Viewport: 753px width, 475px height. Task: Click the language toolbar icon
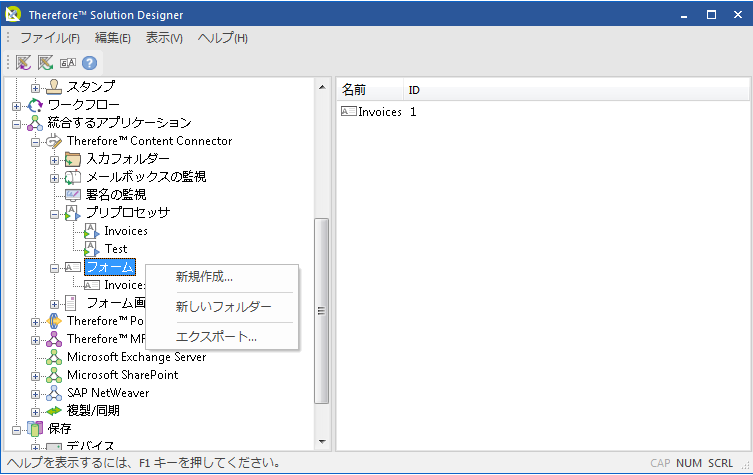[68, 63]
